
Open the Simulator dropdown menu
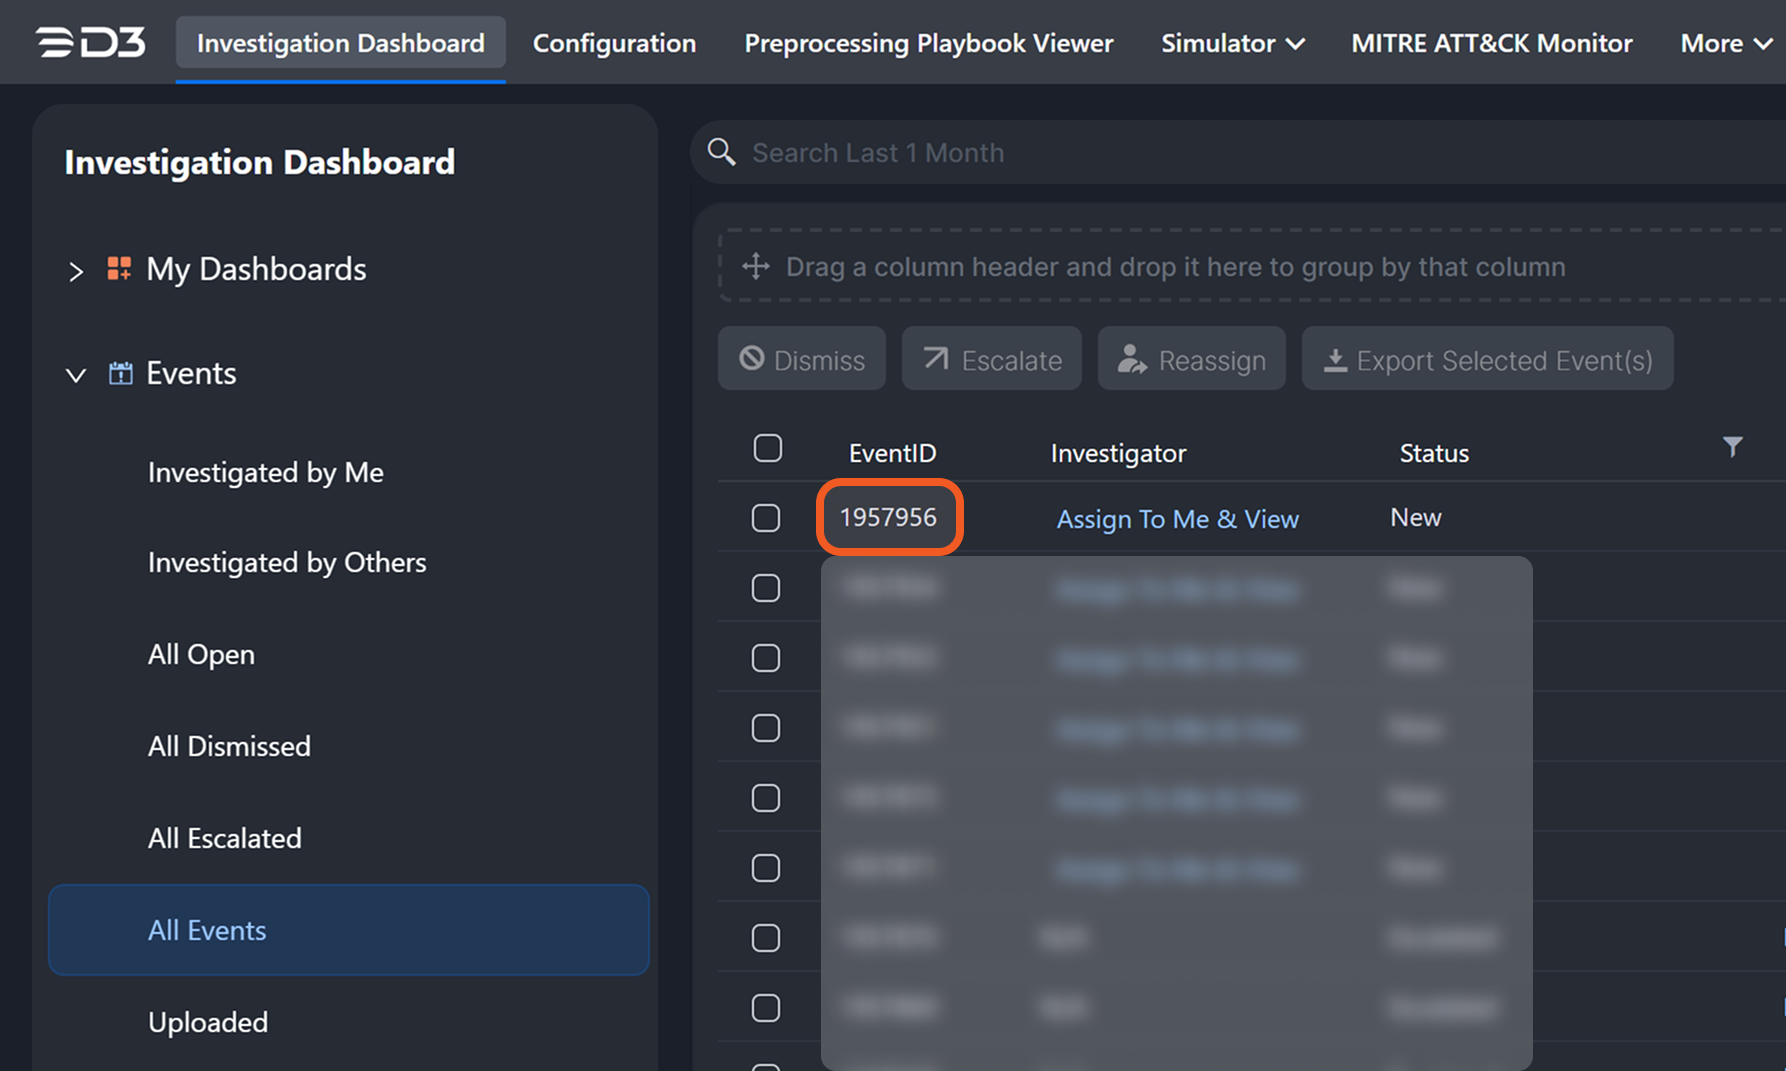click(x=1232, y=43)
